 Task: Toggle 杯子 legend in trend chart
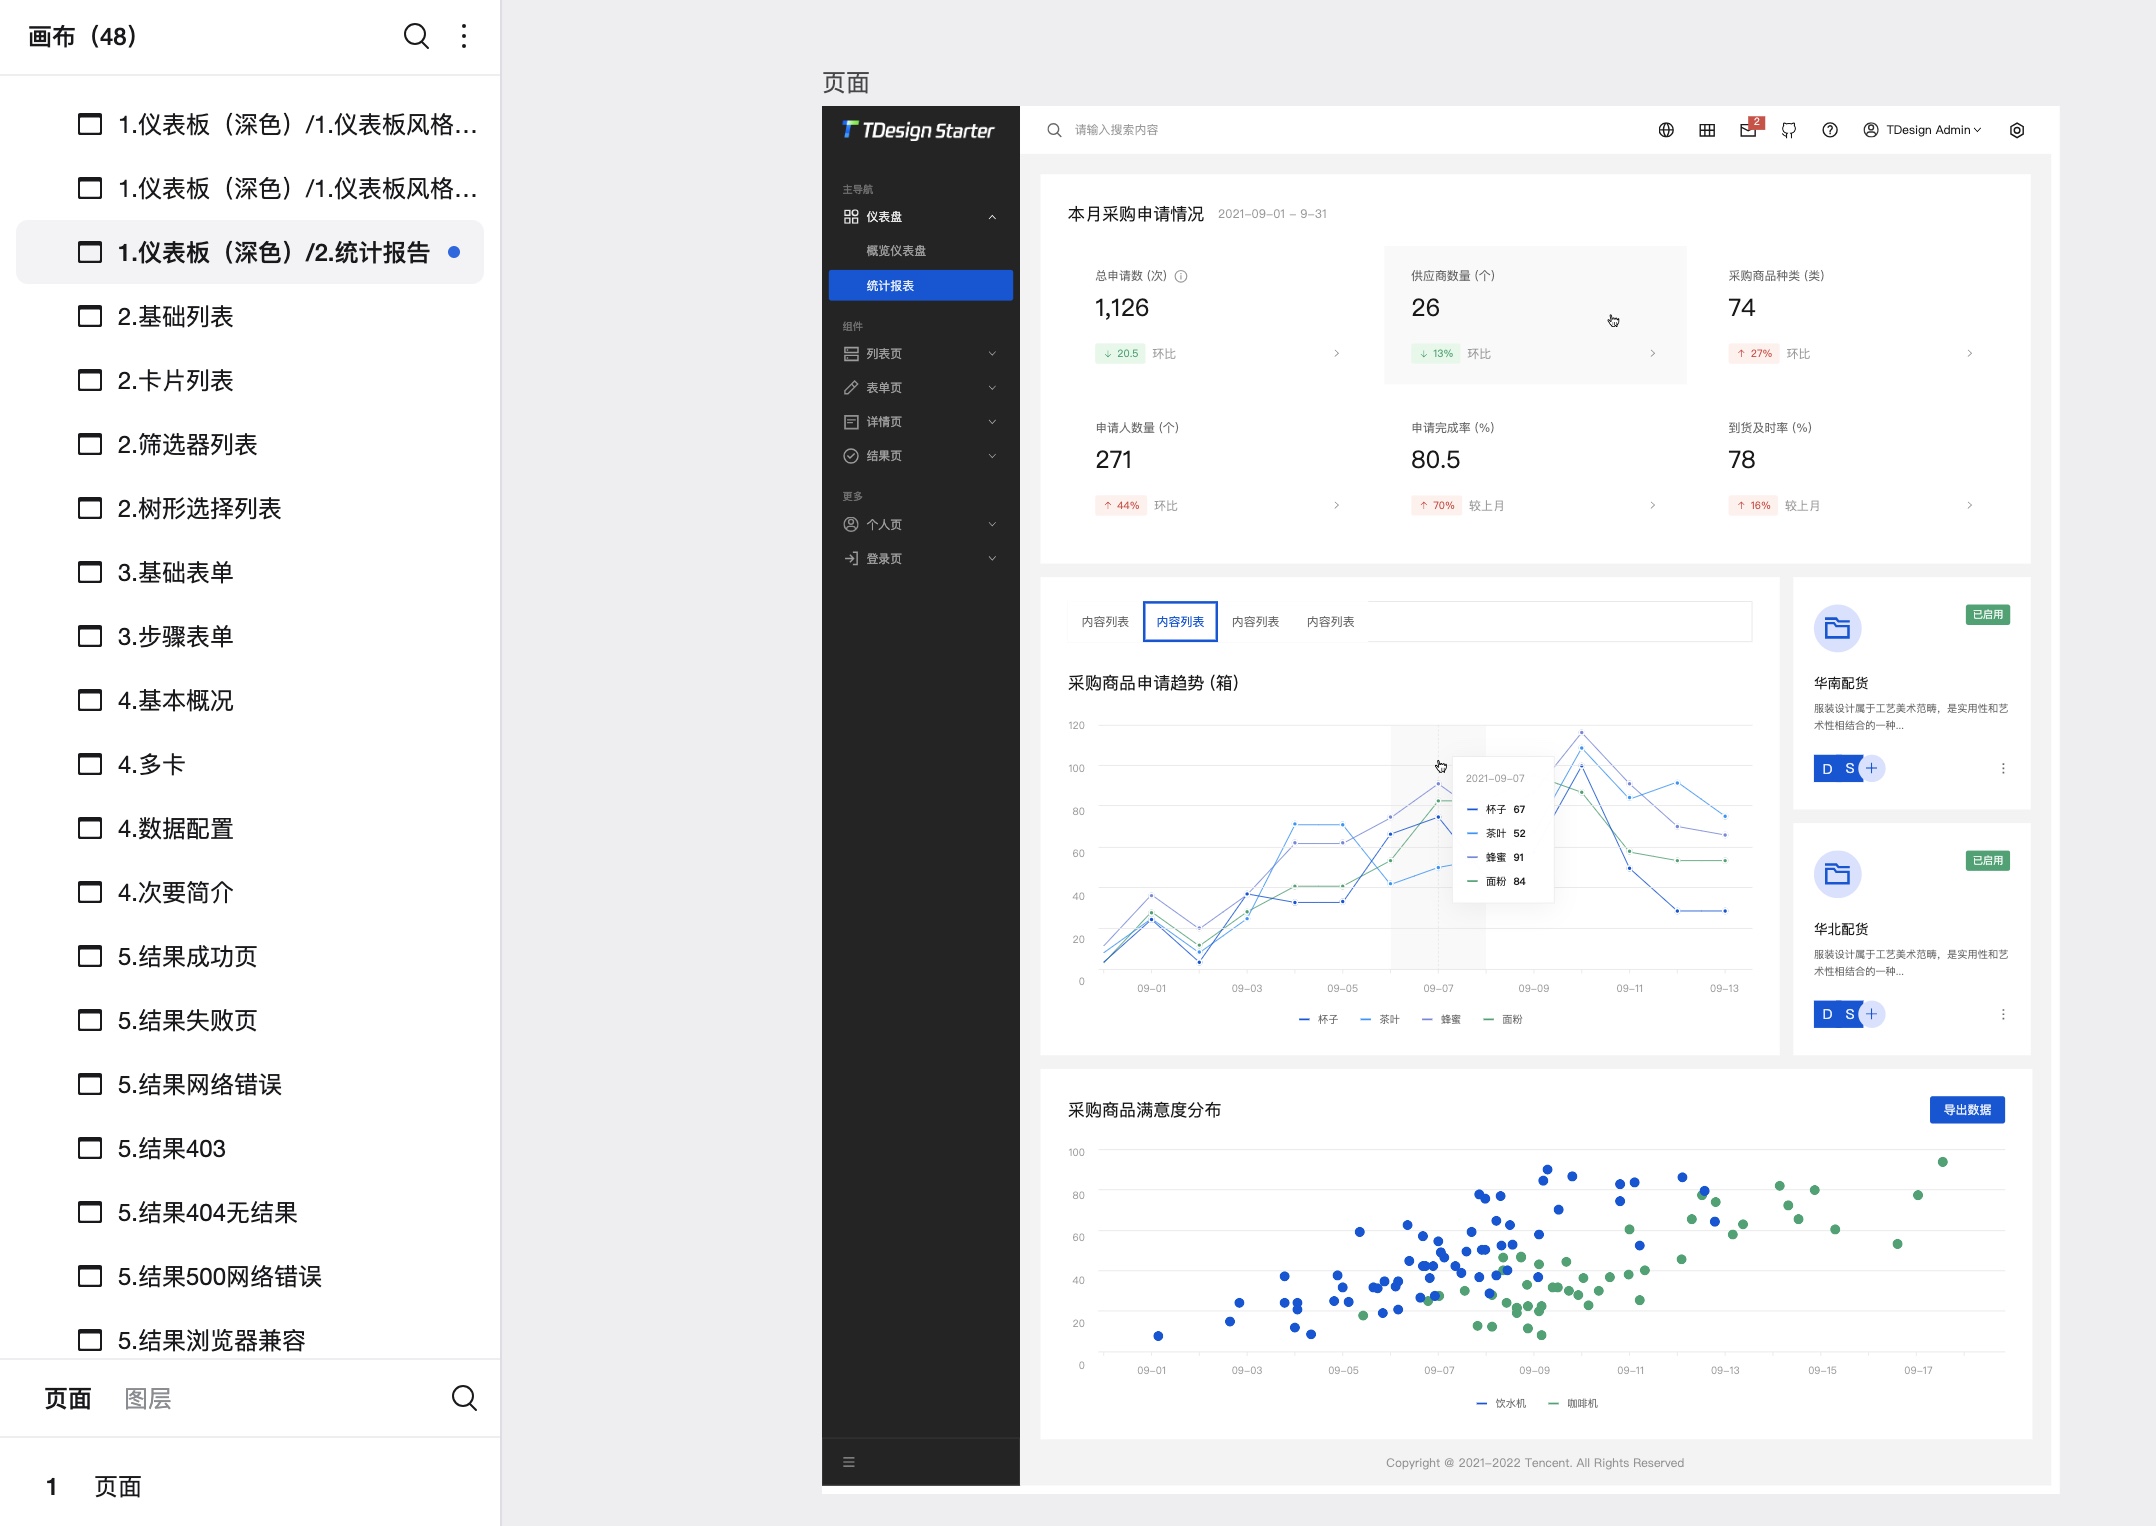[1318, 1019]
